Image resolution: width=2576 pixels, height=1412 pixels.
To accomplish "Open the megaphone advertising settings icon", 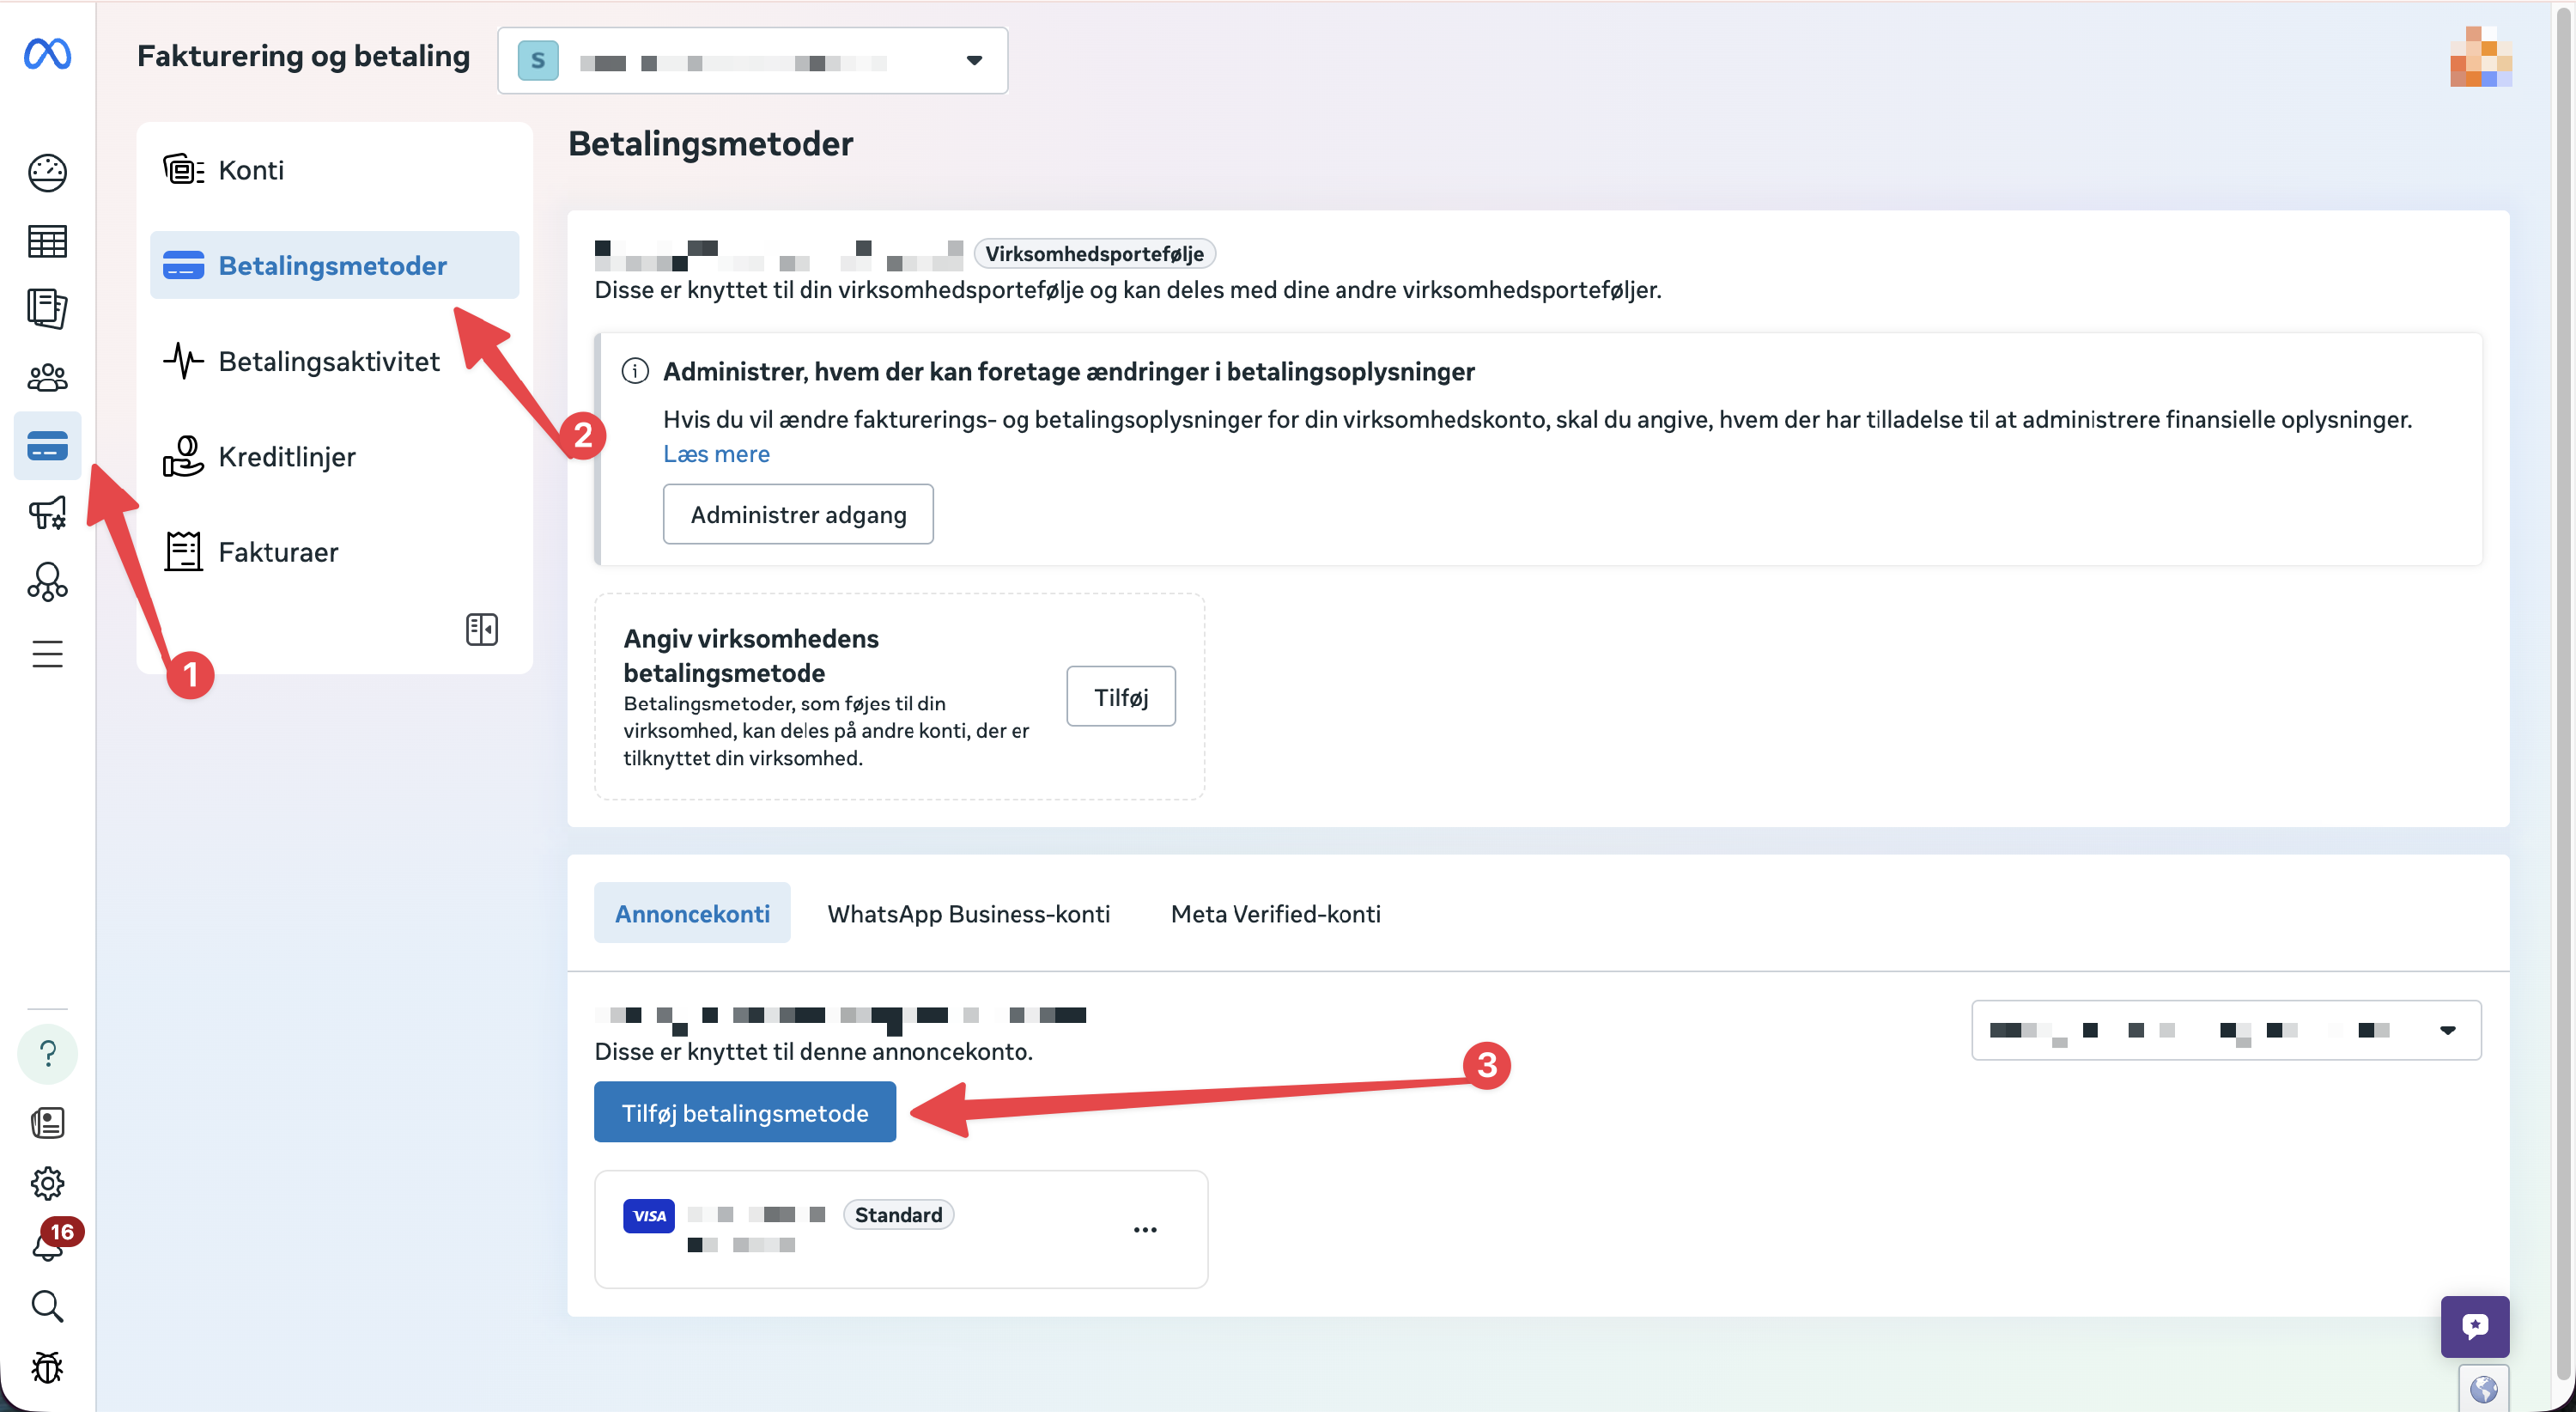I will coord(47,514).
